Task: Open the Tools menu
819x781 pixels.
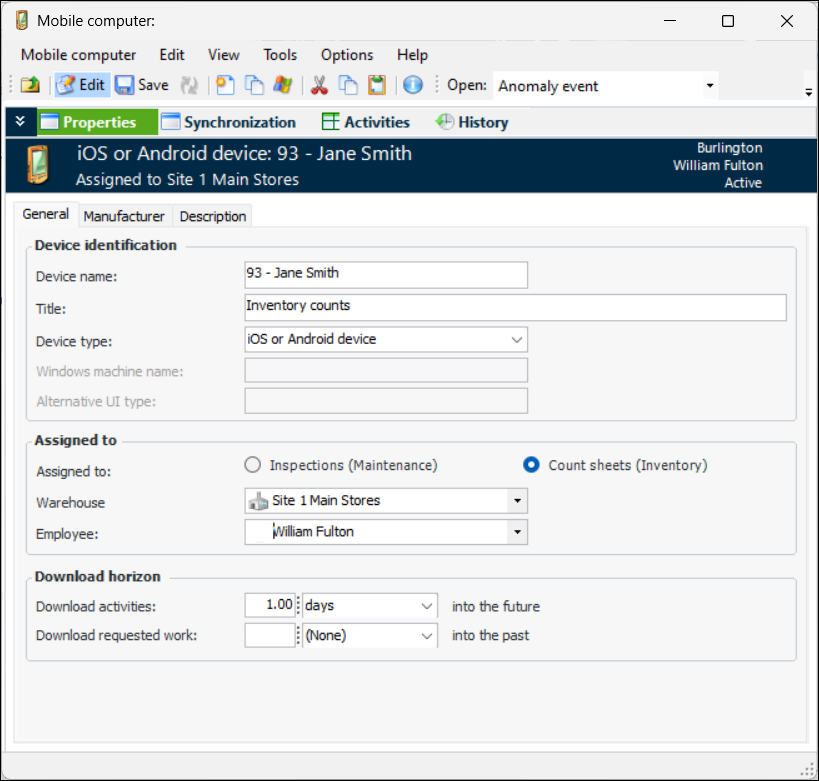Action: (280, 55)
